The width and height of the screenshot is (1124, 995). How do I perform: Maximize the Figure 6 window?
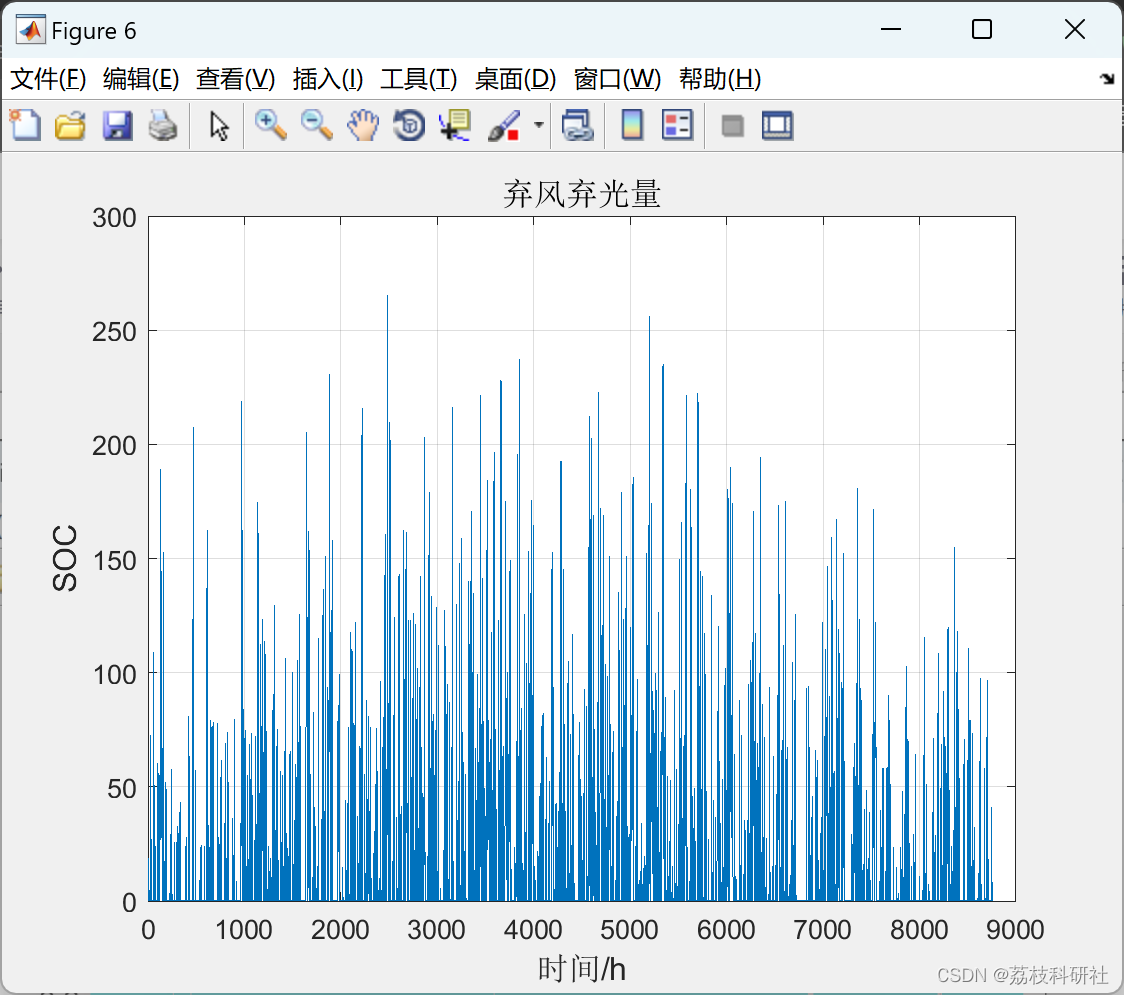coord(981,29)
